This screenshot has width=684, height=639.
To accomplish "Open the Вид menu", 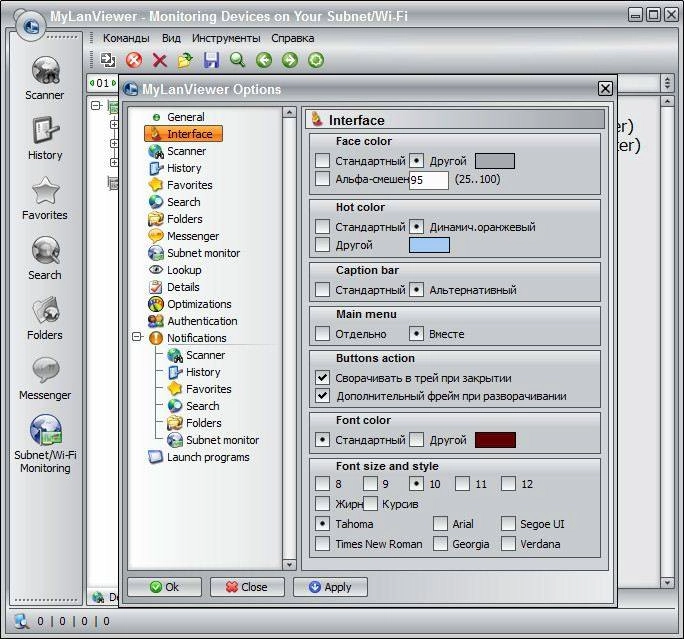I will click(x=171, y=38).
